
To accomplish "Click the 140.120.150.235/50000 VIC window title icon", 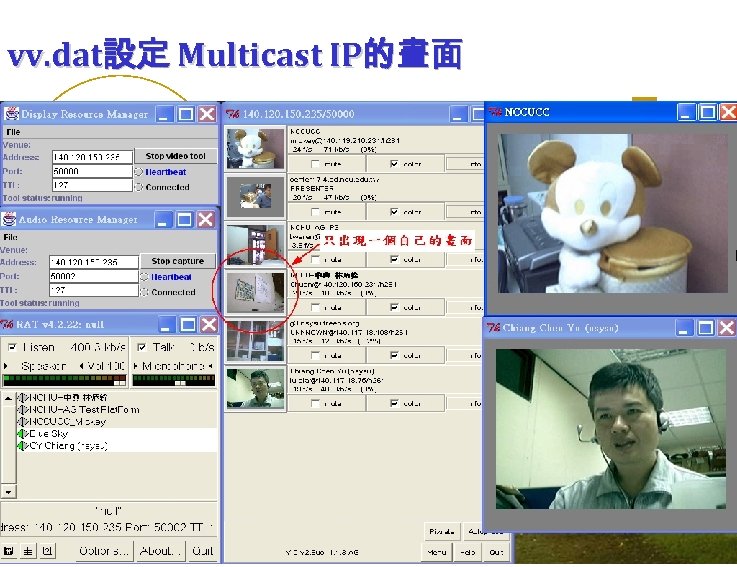I will click(x=232, y=114).
